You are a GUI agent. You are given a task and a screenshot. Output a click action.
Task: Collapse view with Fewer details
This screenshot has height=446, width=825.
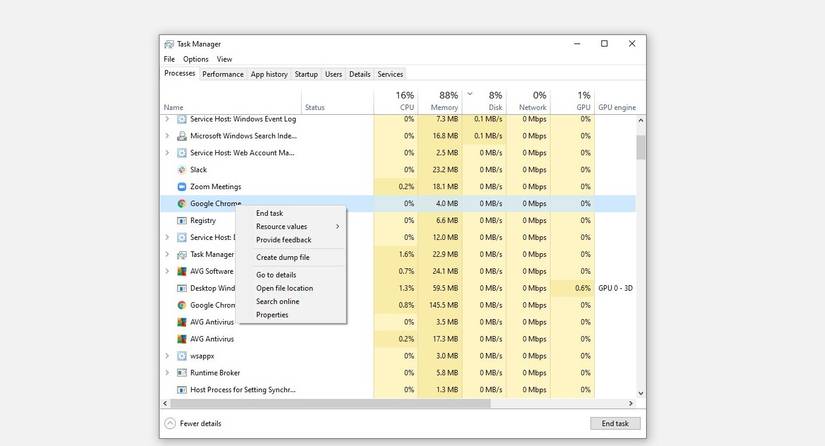[x=200, y=424]
